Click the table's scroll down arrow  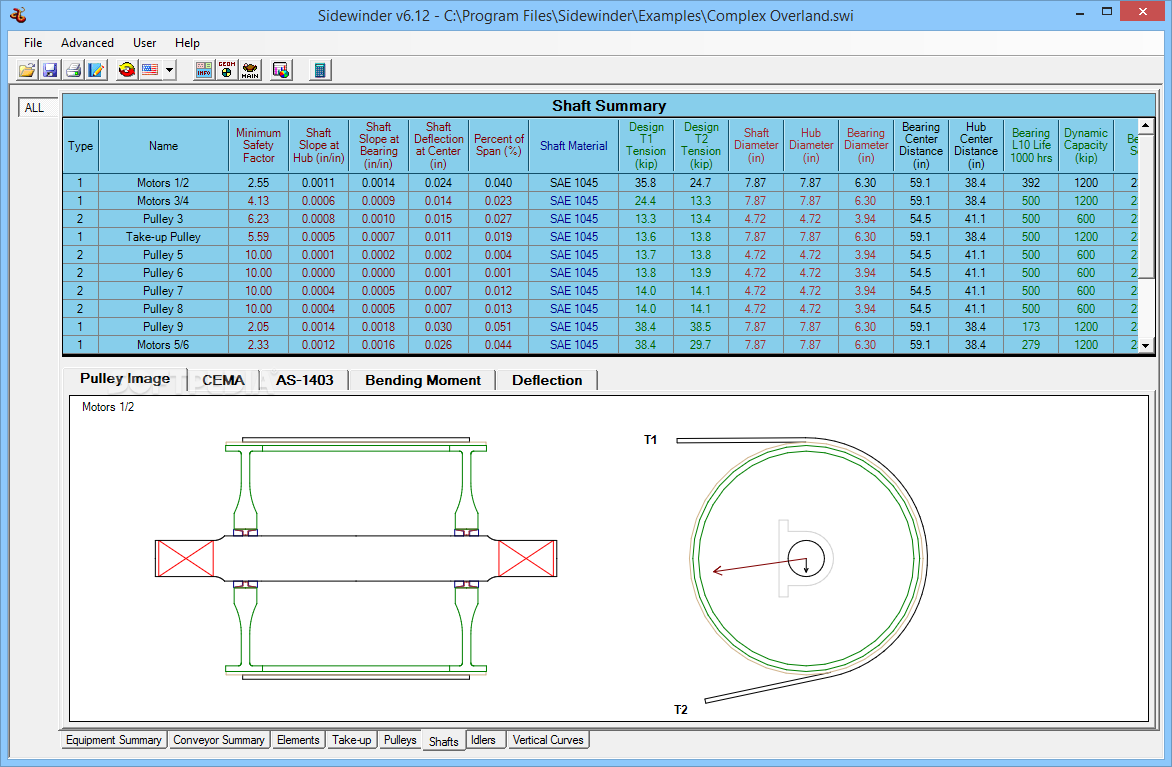pyautogui.click(x=1147, y=345)
